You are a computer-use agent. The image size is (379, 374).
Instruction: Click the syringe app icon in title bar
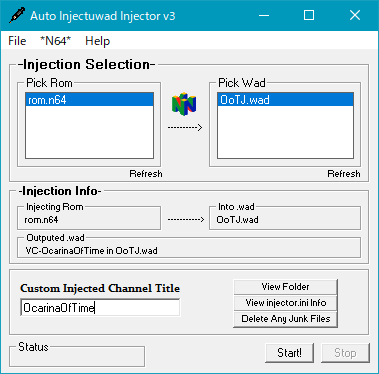[x=17, y=15]
